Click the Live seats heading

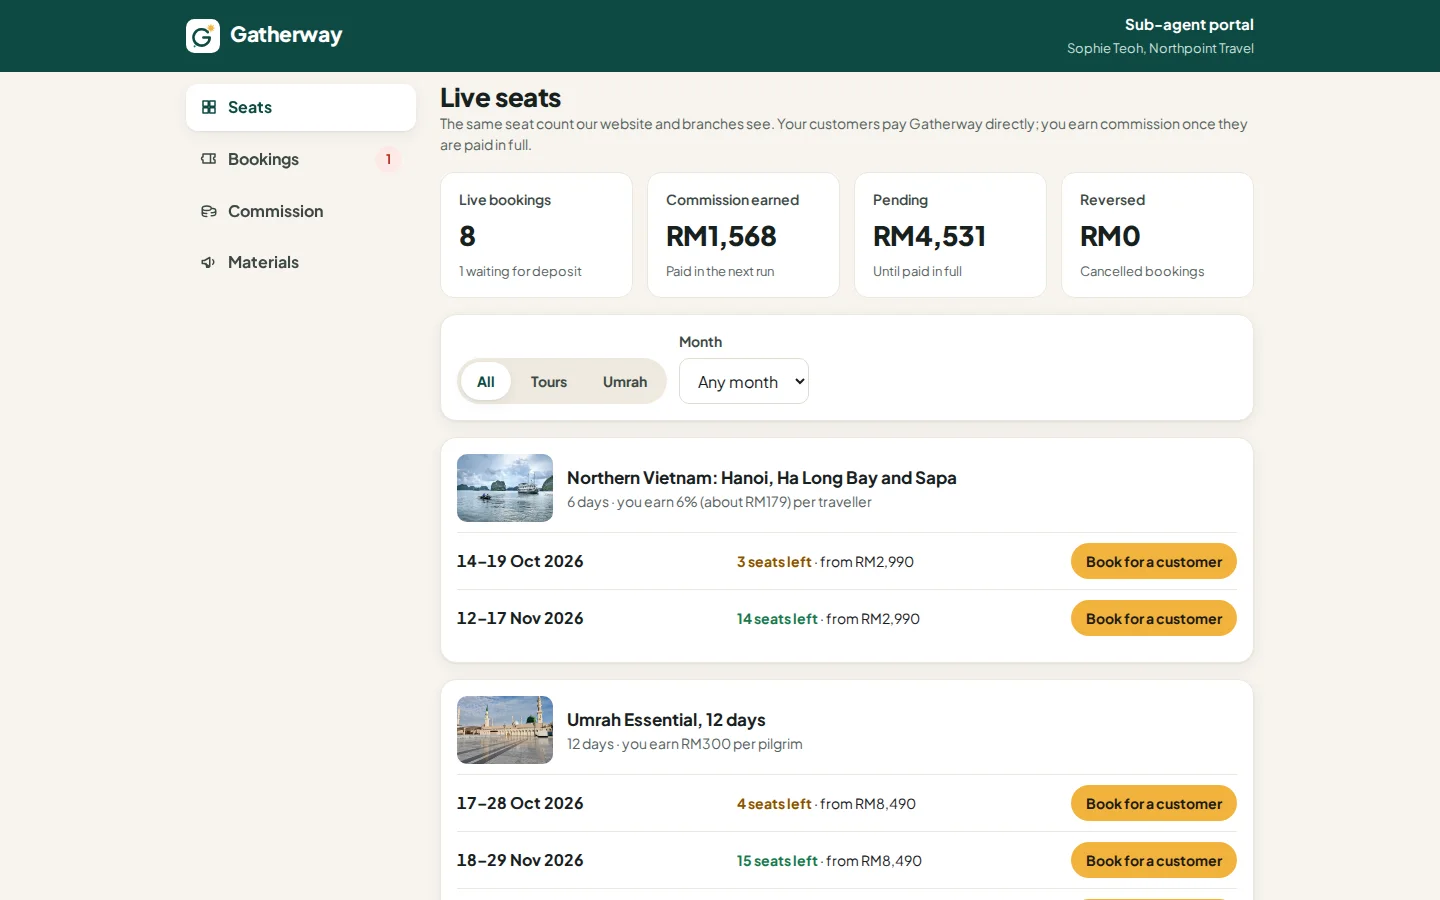(501, 98)
